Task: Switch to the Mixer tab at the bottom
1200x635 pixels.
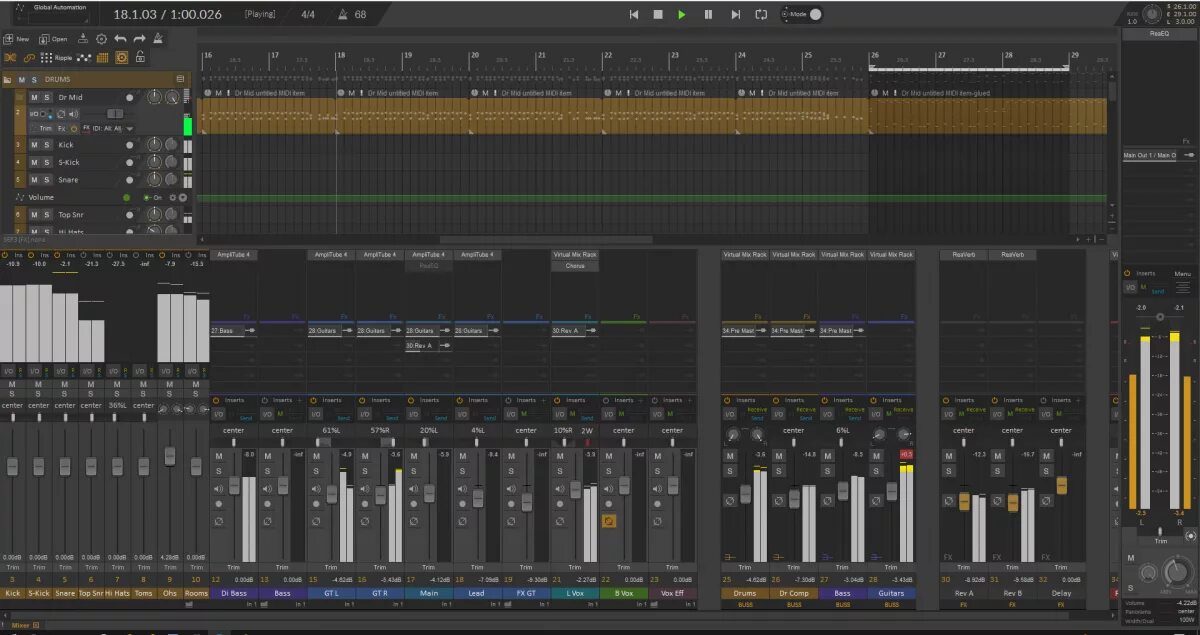Action: 20,625
